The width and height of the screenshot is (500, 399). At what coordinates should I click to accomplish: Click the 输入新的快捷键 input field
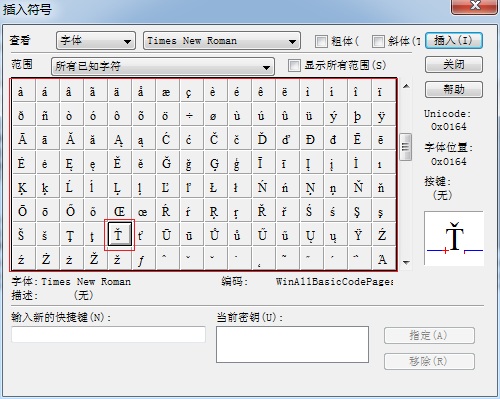(108, 334)
